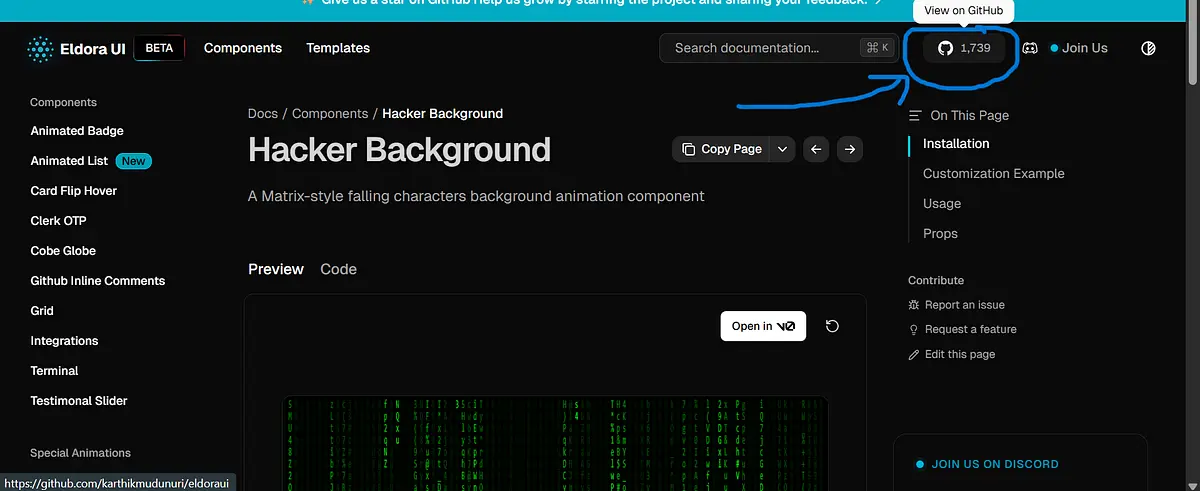Open Grid in sidebar
This screenshot has width=1200, height=491.
click(x=42, y=311)
